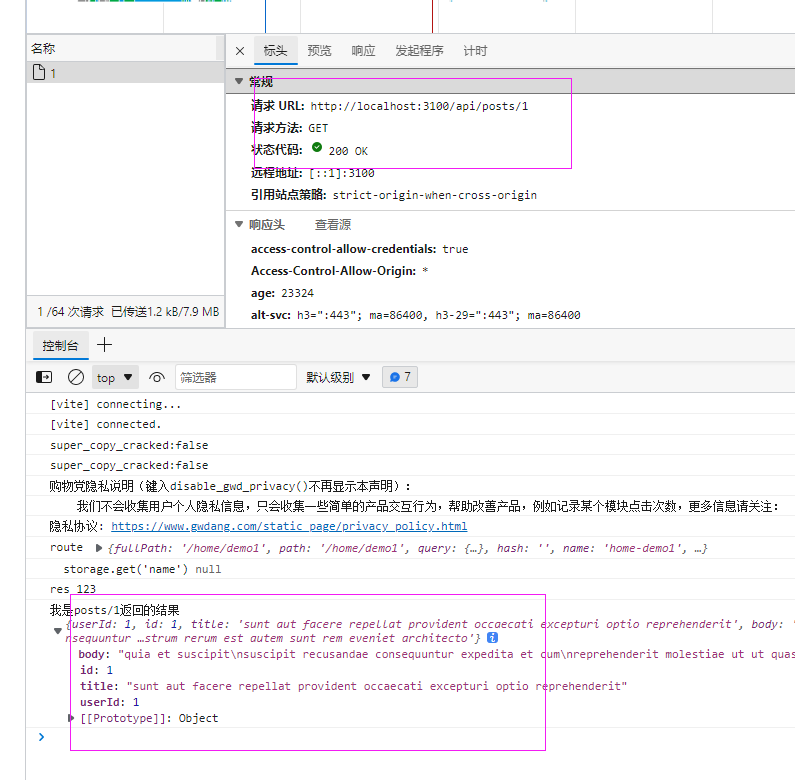Click the green status check icon
The image size is (795, 780).
[317, 148]
